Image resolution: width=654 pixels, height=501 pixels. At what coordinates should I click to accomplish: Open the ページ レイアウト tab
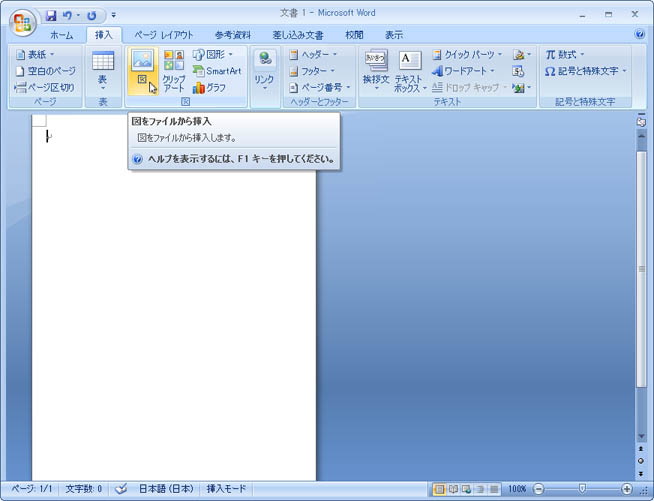pos(164,35)
